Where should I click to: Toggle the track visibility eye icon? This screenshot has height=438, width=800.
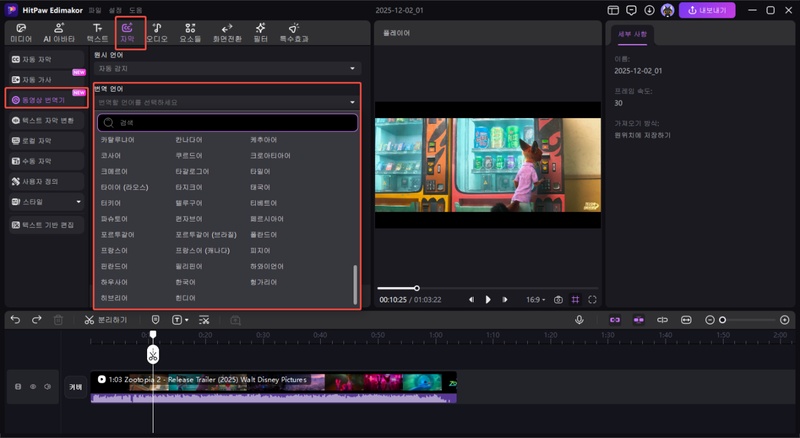point(32,386)
